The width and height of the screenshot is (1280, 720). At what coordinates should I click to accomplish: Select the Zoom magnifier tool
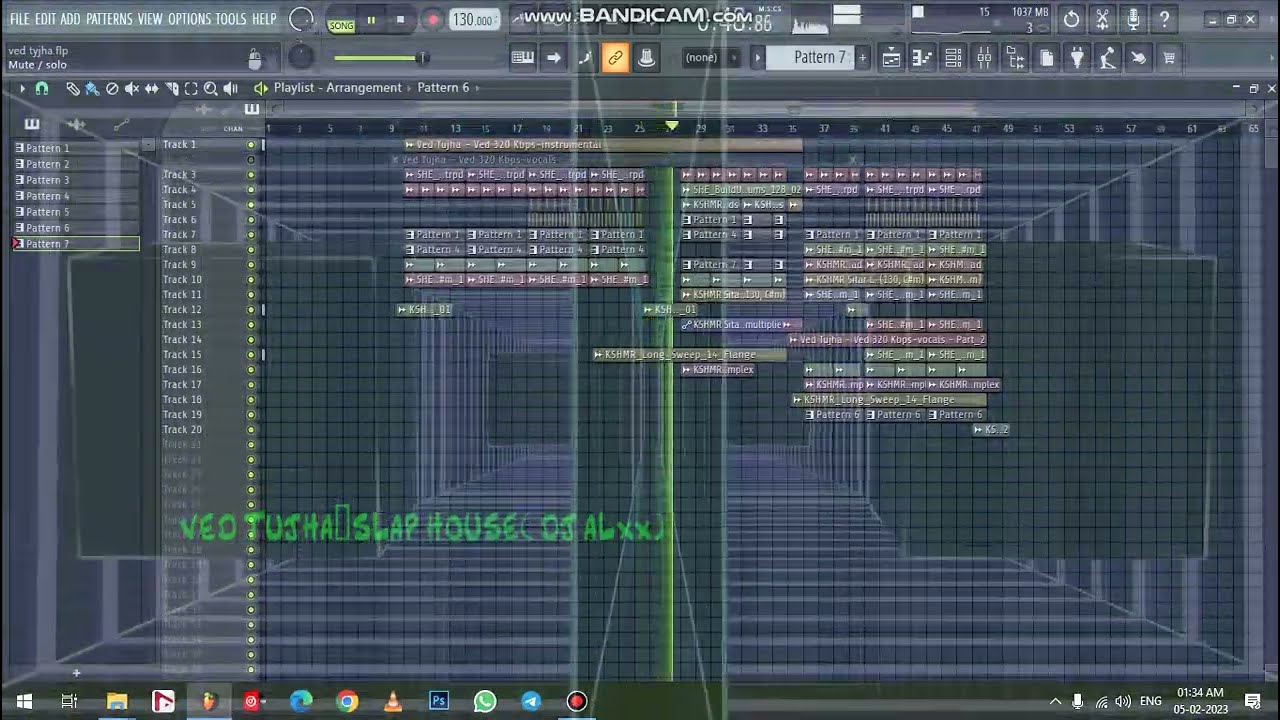(x=210, y=88)
